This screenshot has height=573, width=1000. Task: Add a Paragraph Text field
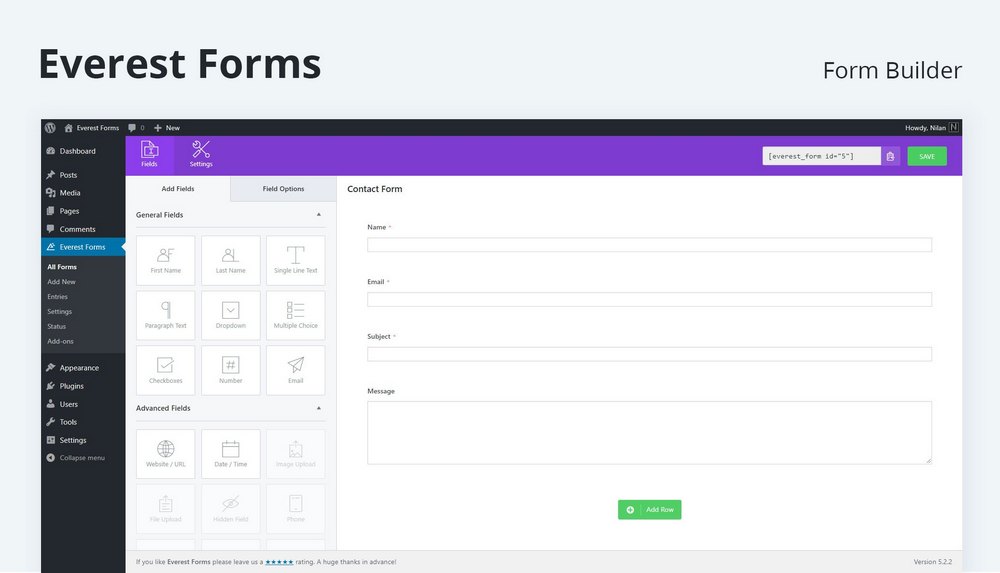(x=165, y=315)
